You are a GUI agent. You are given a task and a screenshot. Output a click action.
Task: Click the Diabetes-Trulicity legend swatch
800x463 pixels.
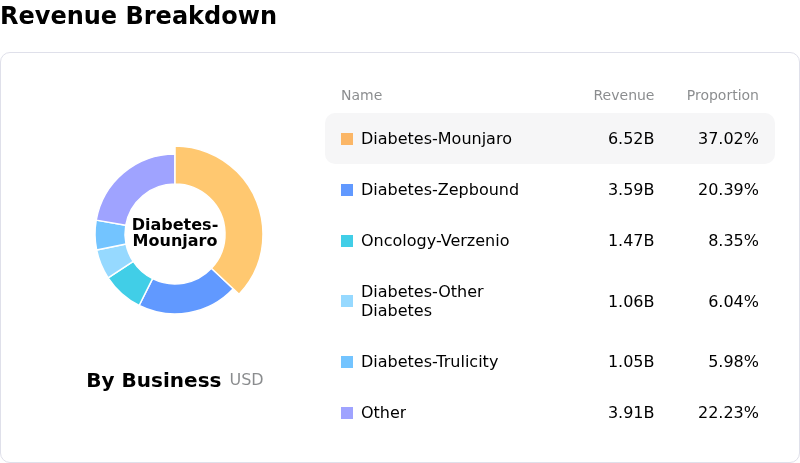click(347, 362)
